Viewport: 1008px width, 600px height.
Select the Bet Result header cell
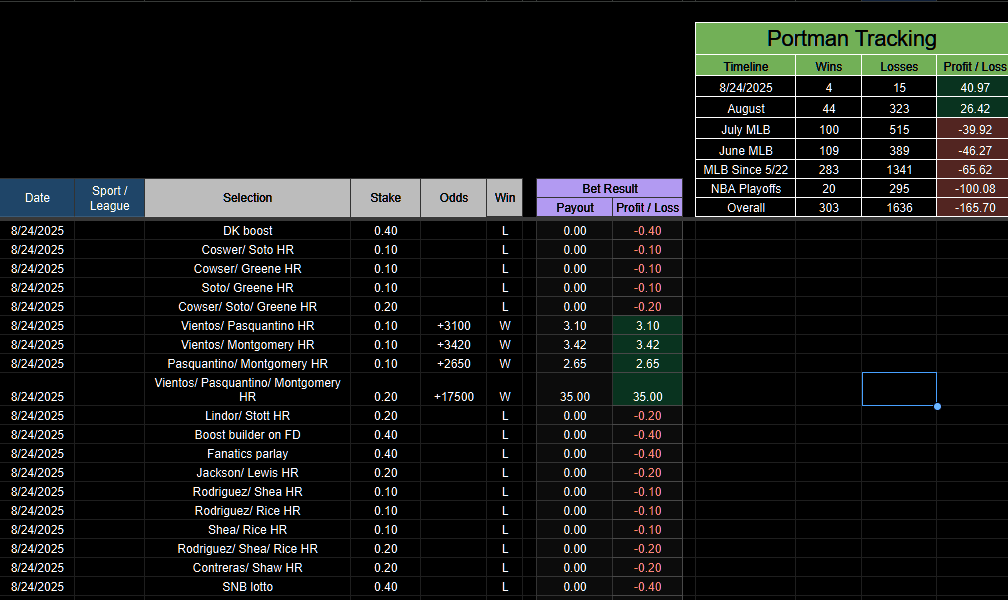(609, 188)
